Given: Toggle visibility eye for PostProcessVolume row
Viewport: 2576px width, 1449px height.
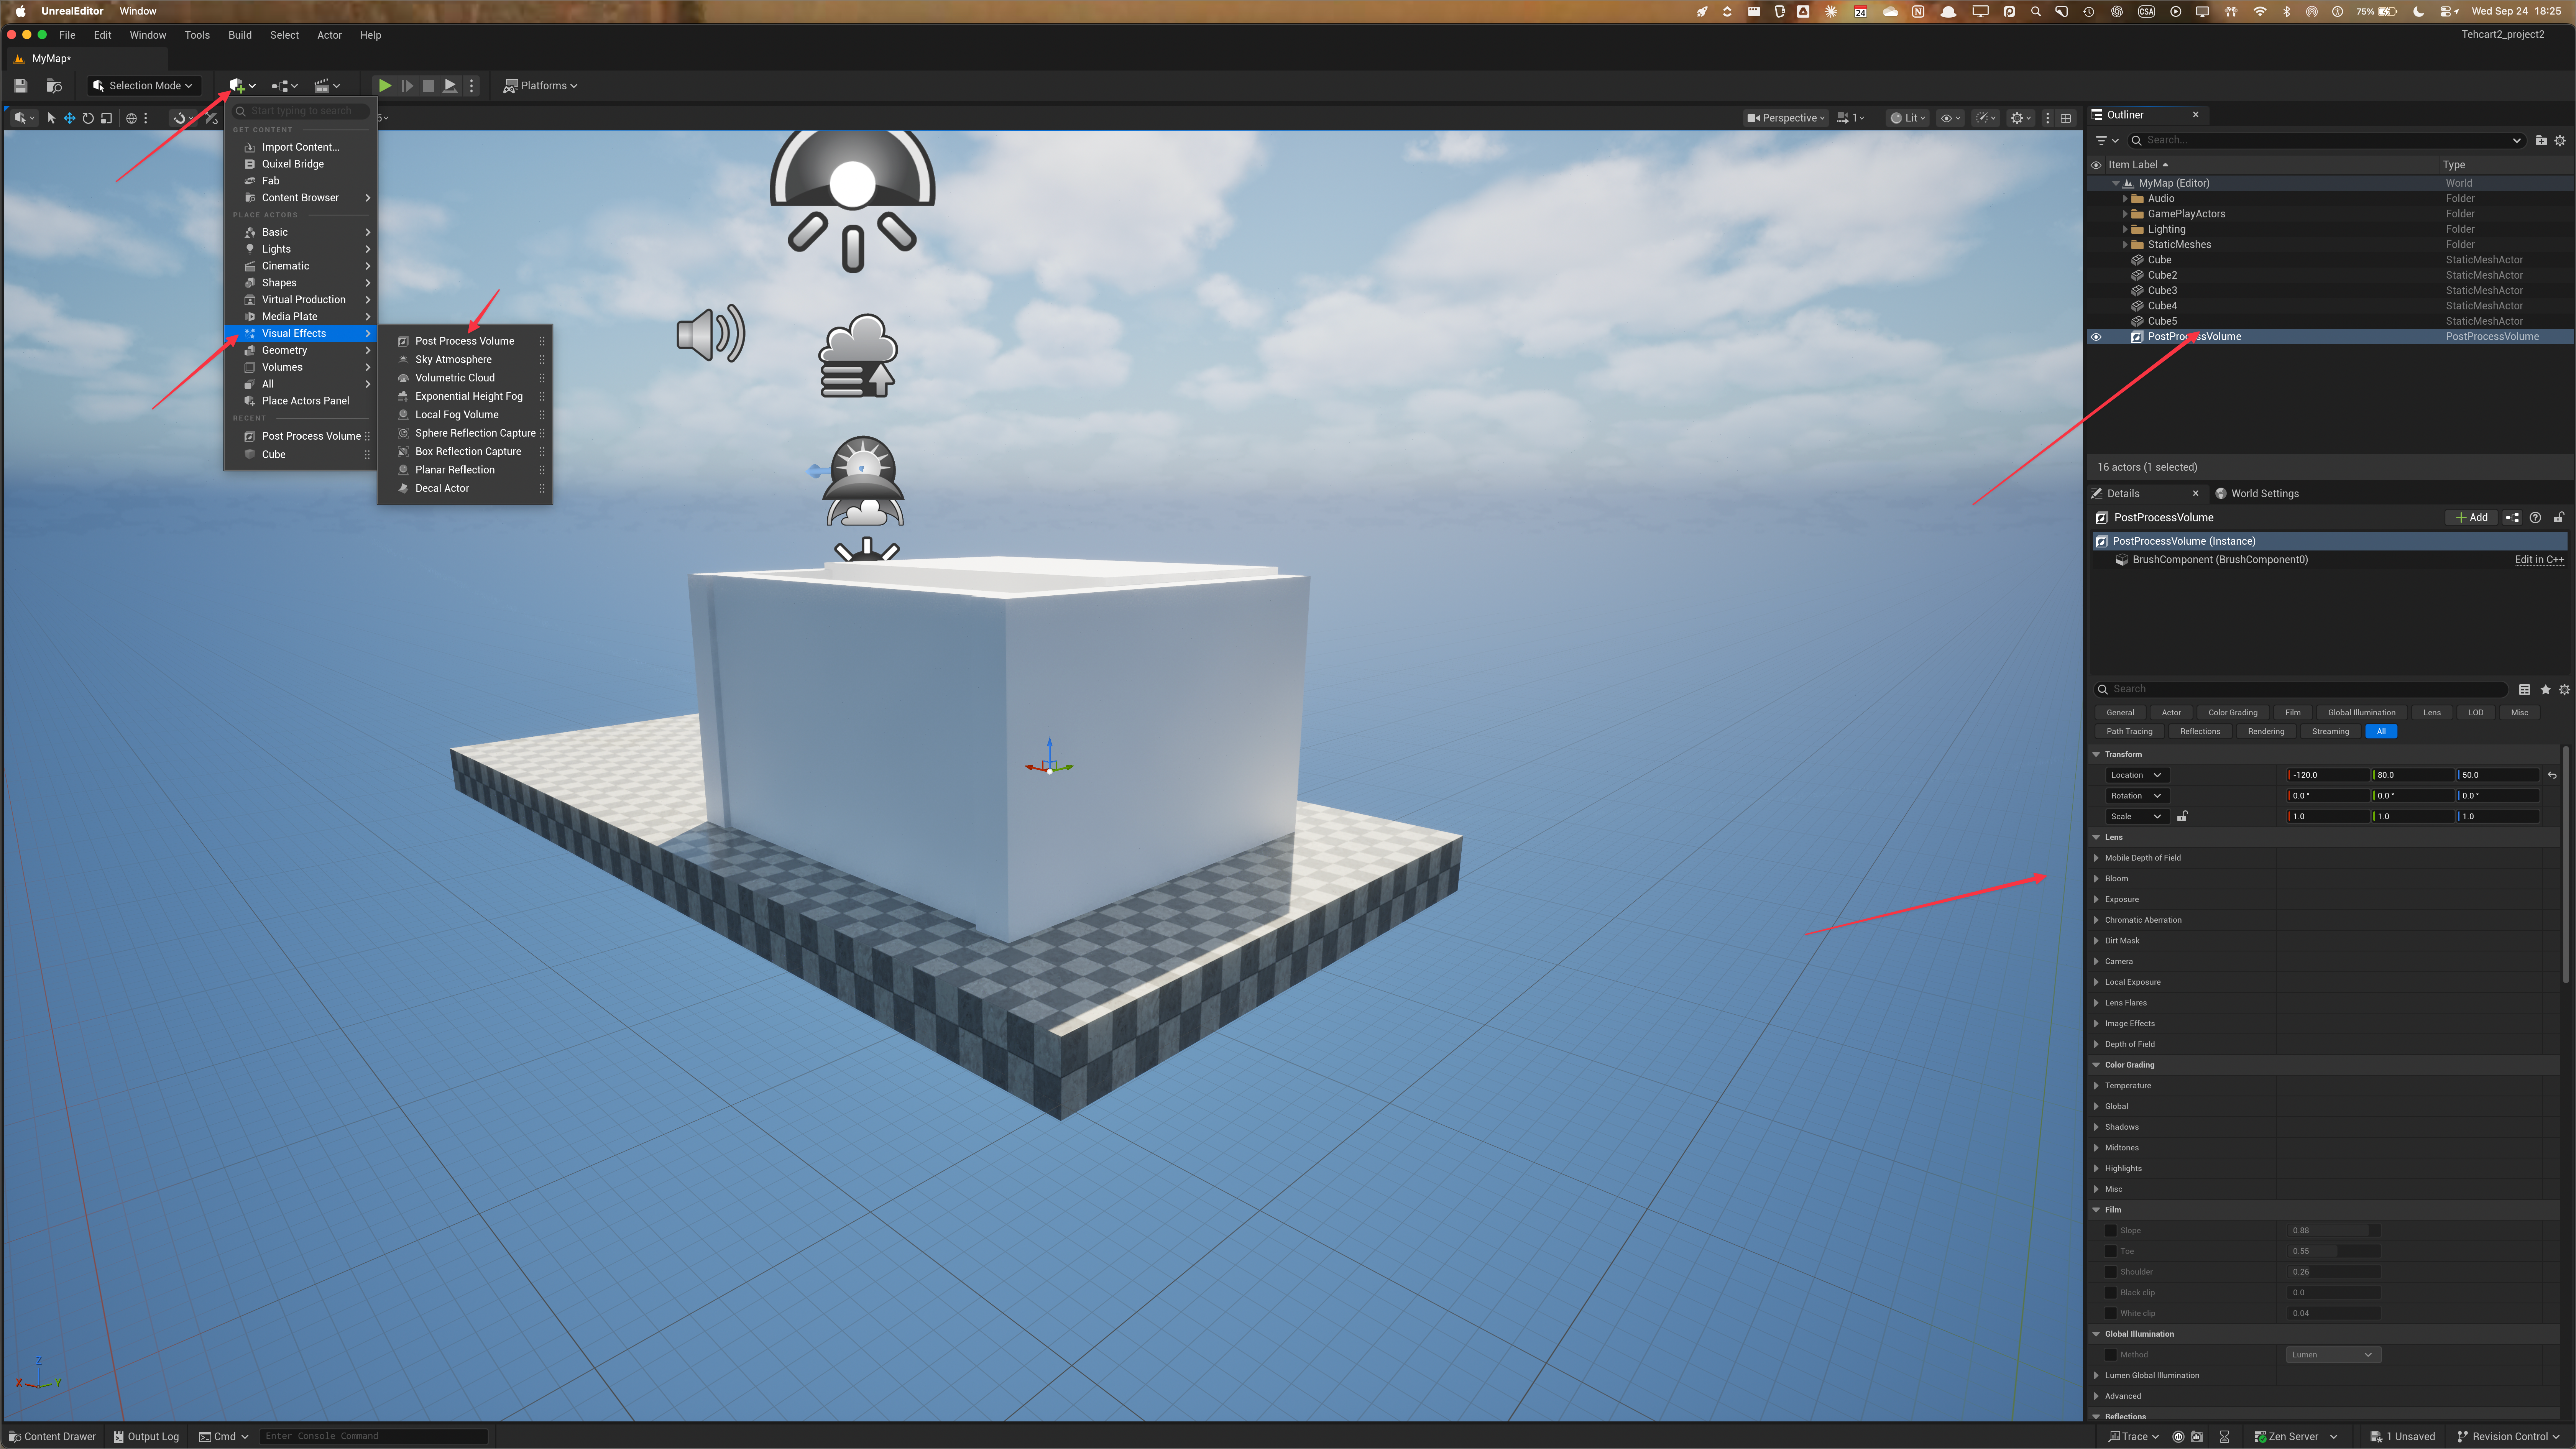Looking at the screenshot, I should [2096, 337].
